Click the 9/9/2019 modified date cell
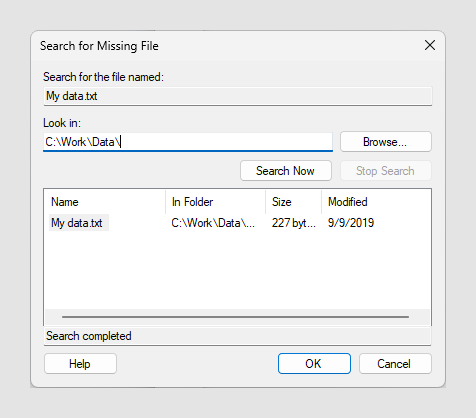Screen dimensions: 476x418 351,223
